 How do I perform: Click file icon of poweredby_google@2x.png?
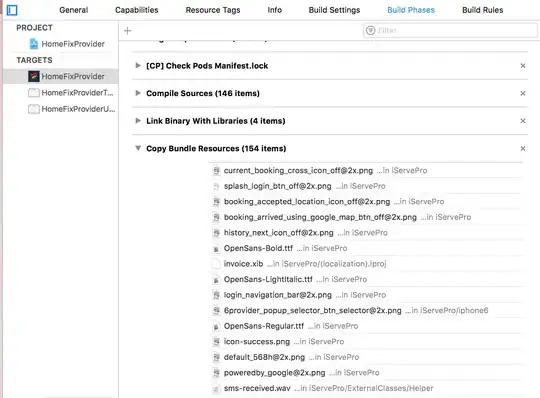point(216,373)
